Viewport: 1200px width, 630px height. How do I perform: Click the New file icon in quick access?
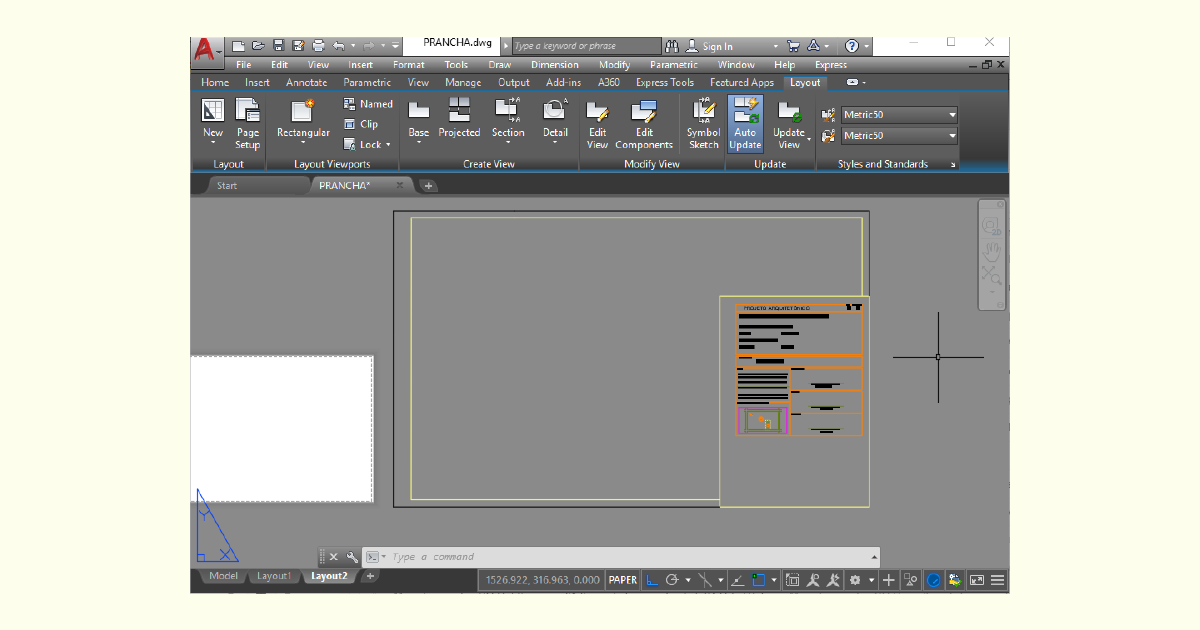pos(238,46)
